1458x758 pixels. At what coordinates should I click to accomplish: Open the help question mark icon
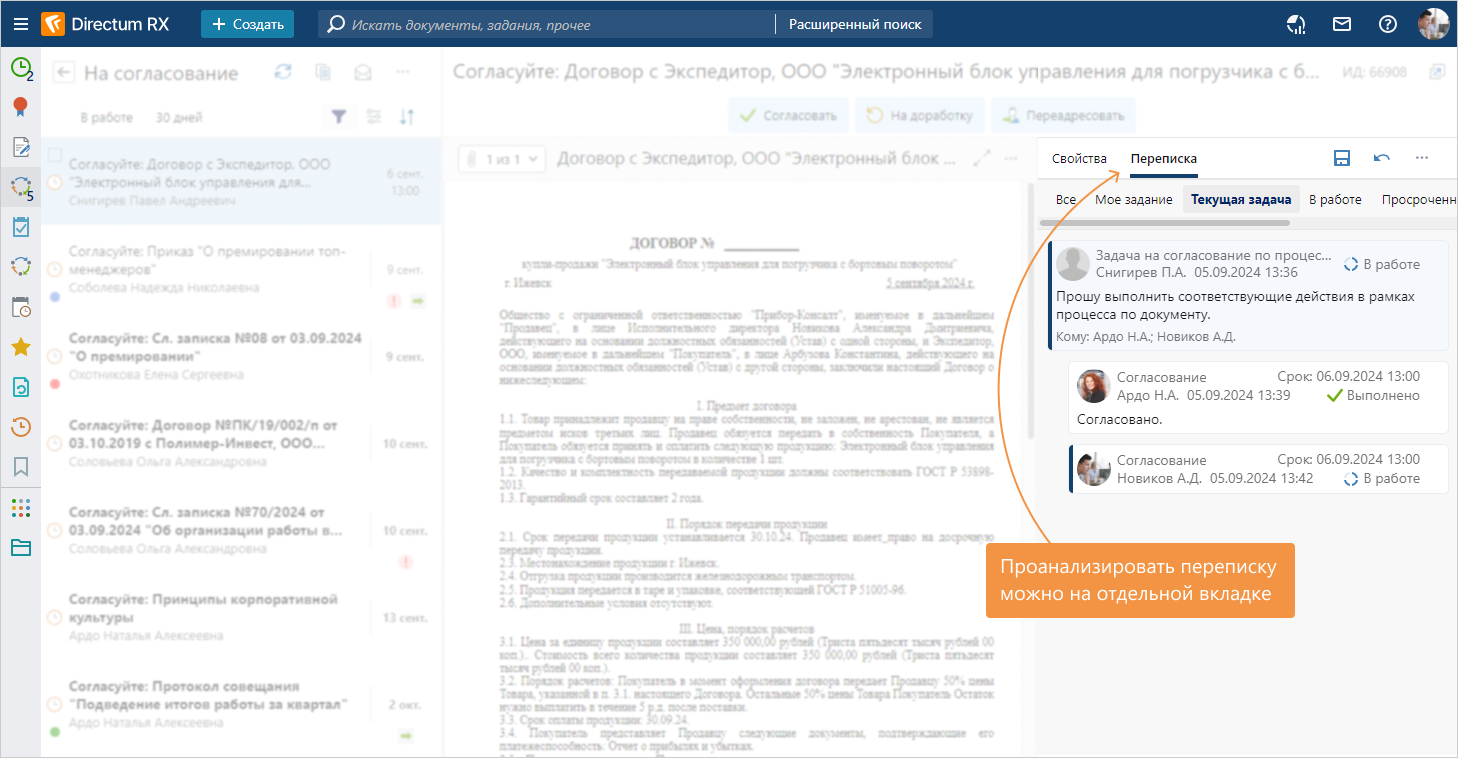pyautogui.click(x=1387, y=24)
